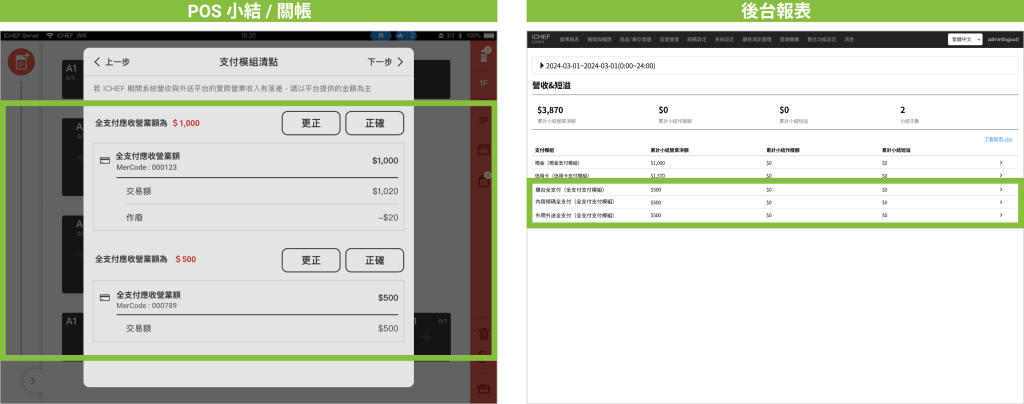Click the trash icon in the red sidebar
This screenshot has width=1024, height=404.
(483, 334)
